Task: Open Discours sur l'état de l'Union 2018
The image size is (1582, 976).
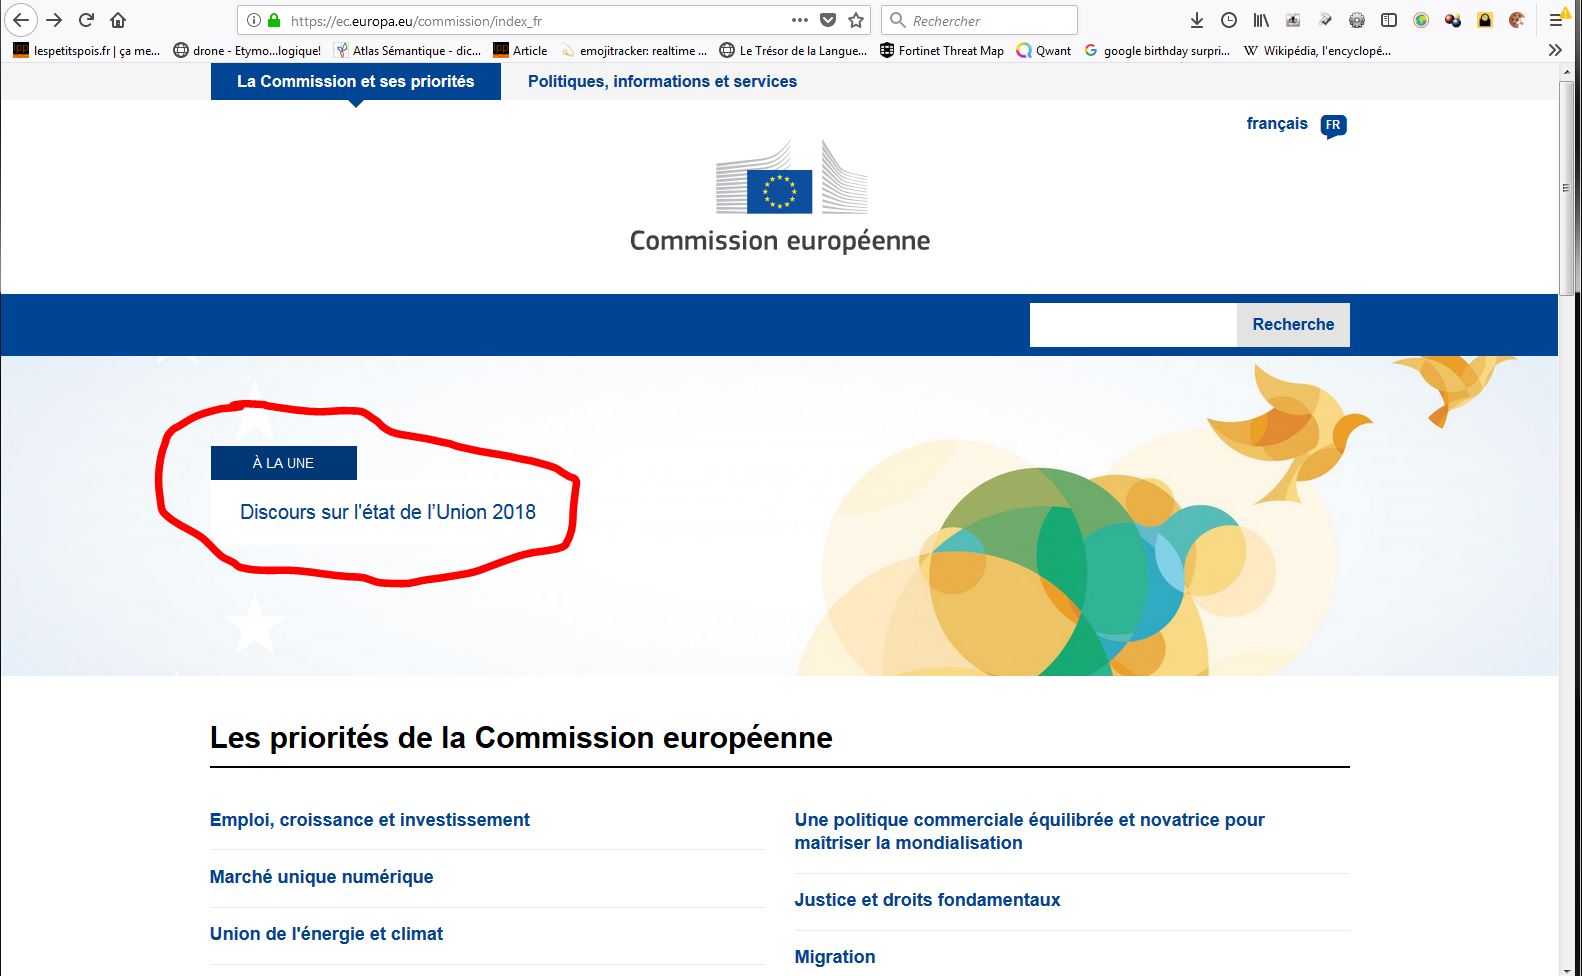Action: (x=388, y=512)
